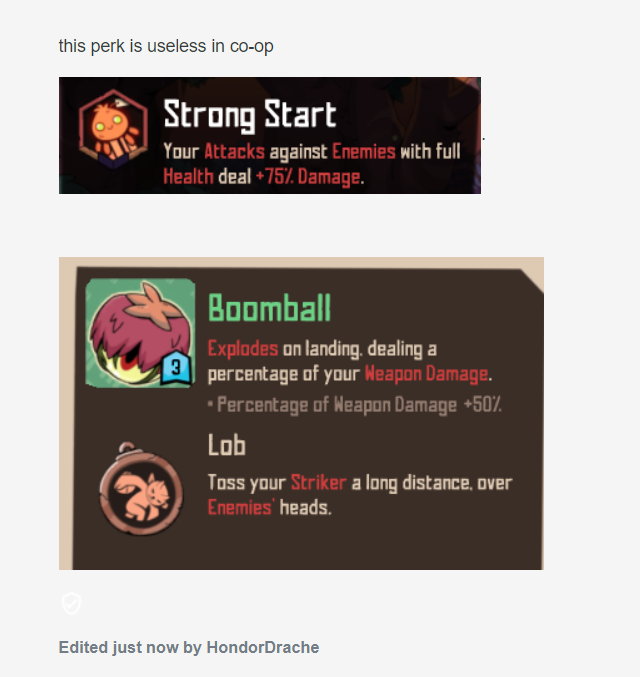Click the Strong Start title text
Viewport: 640px width, 677px height.
250,115
